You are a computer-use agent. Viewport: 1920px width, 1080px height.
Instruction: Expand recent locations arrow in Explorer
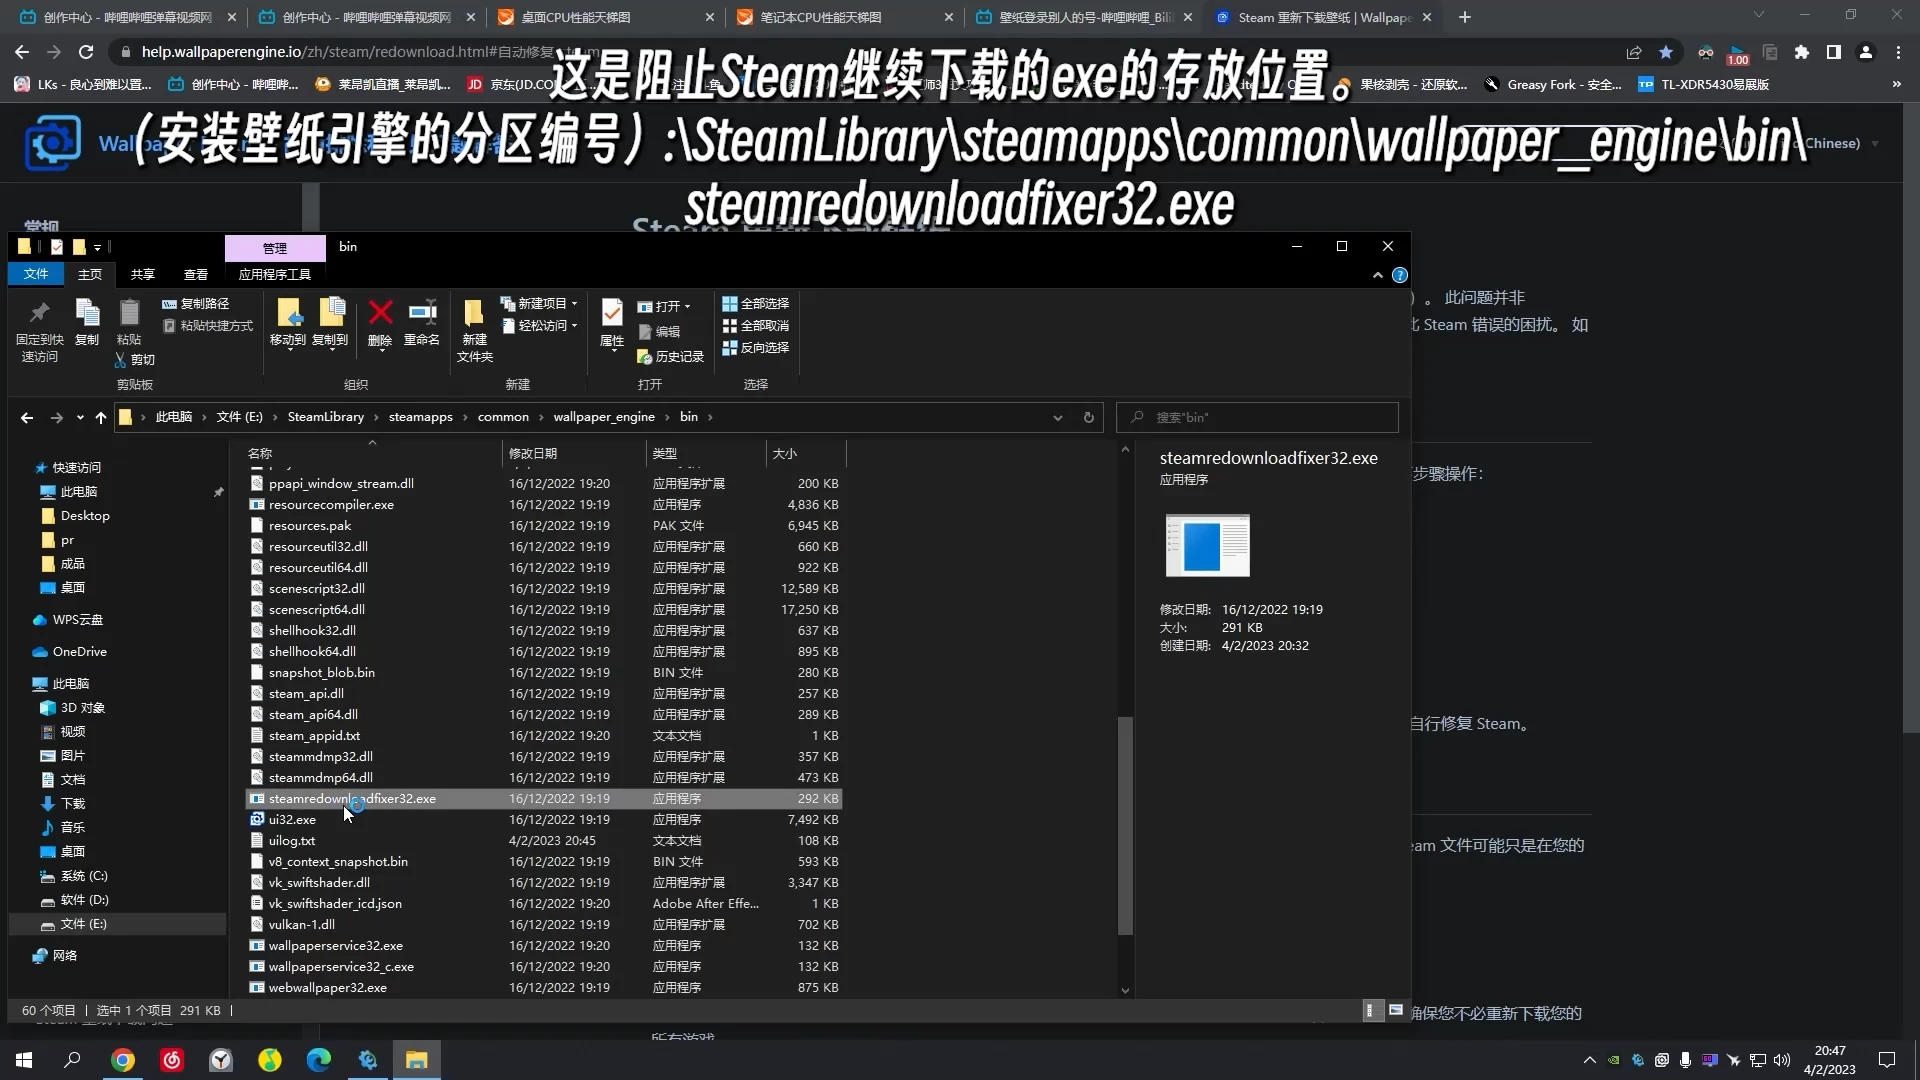point(80,418)
